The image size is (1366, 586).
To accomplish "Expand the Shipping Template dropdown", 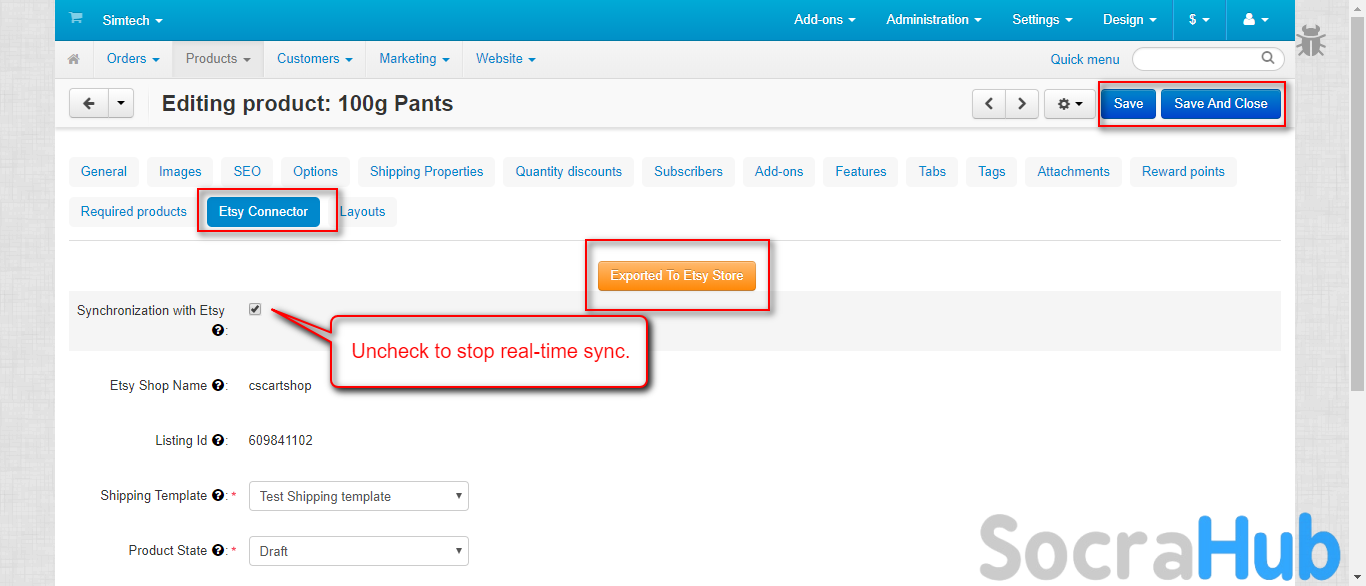I will [x=358, y=496].
